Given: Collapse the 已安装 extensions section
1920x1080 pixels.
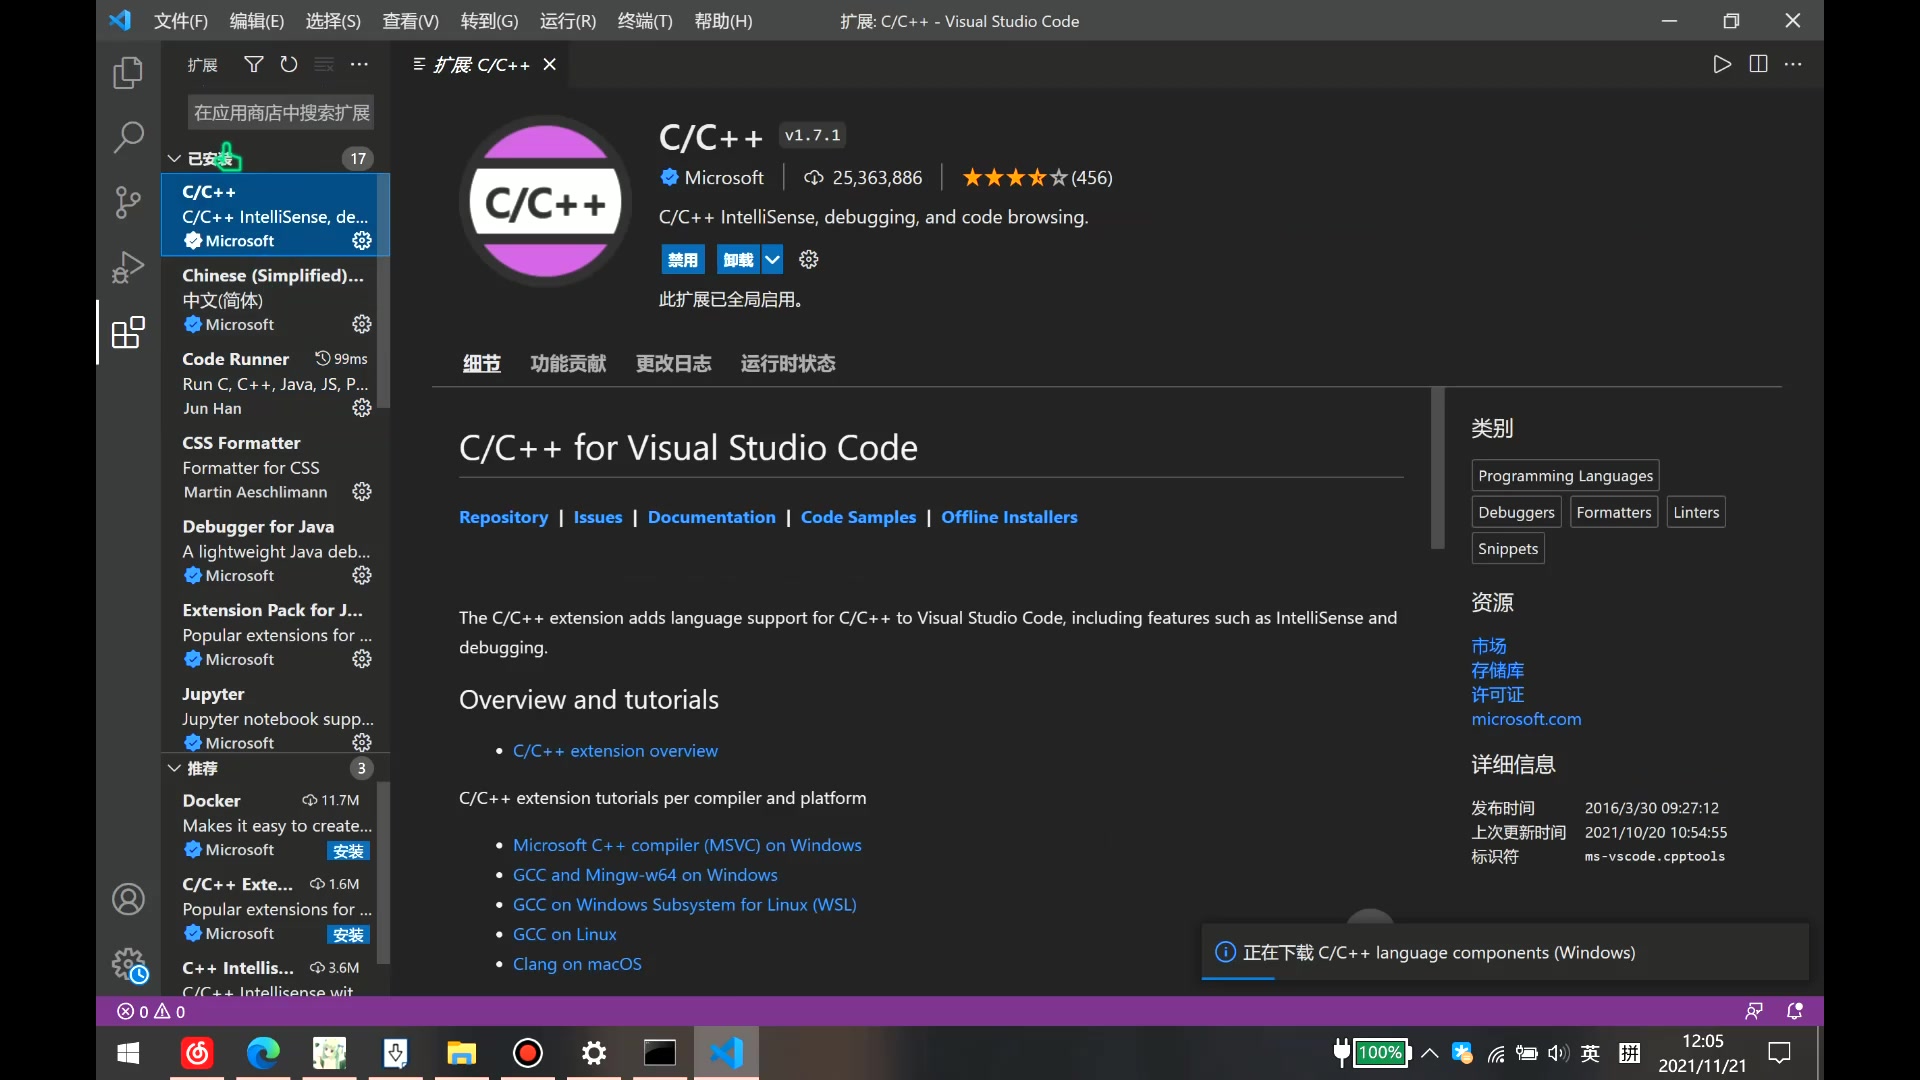Looking at the screenshot, I should (172, 157).
